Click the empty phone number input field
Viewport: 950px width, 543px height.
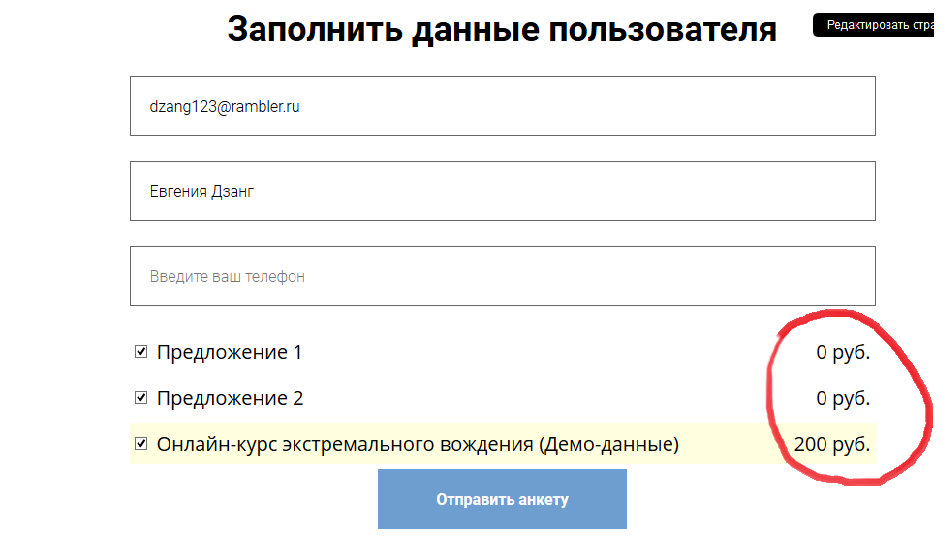point(502,276)
